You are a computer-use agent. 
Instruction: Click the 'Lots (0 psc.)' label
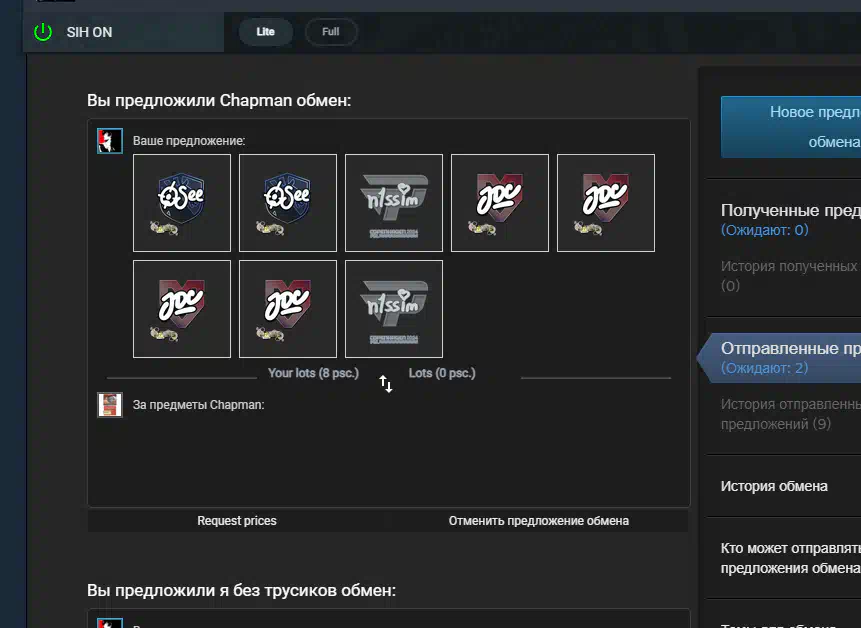[x=442, y=373]
